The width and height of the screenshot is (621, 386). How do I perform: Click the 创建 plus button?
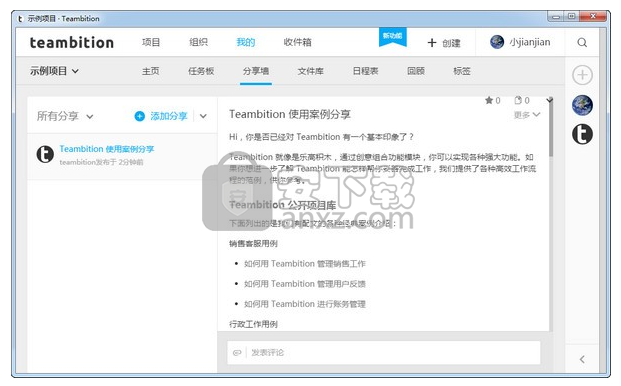point(444,42)
